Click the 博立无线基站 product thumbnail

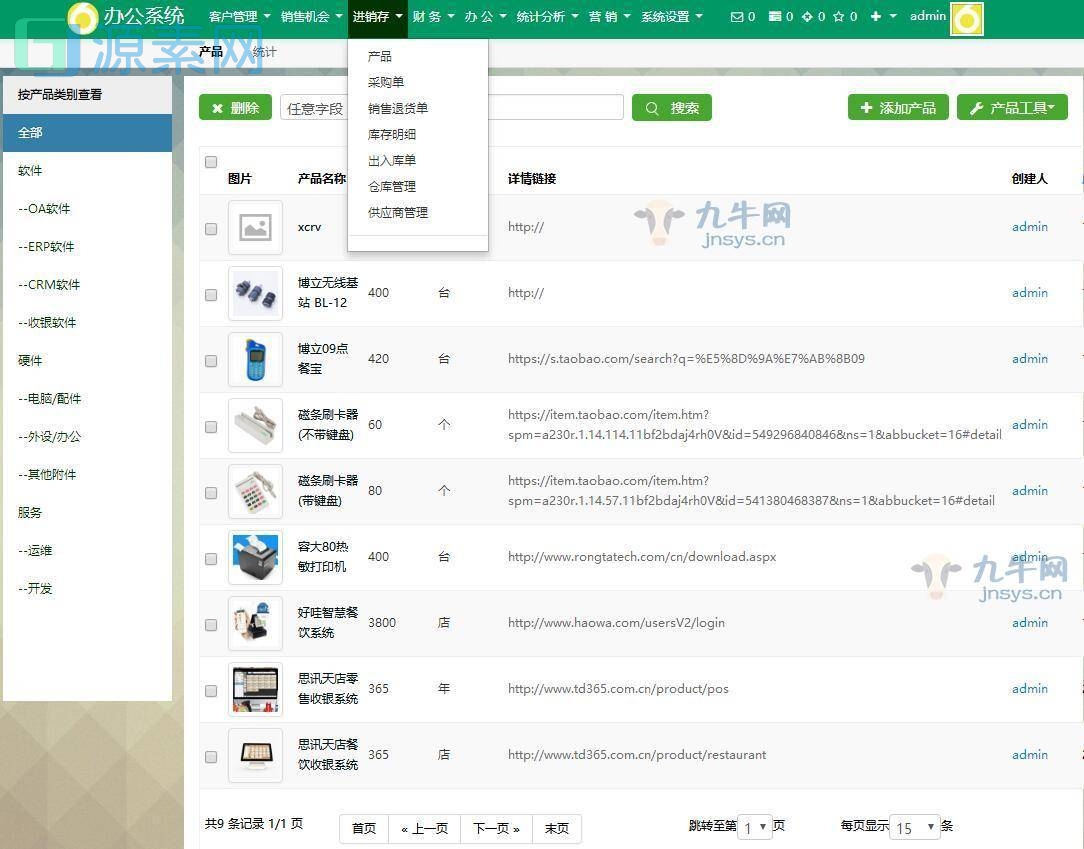click(x=256, y=293)
